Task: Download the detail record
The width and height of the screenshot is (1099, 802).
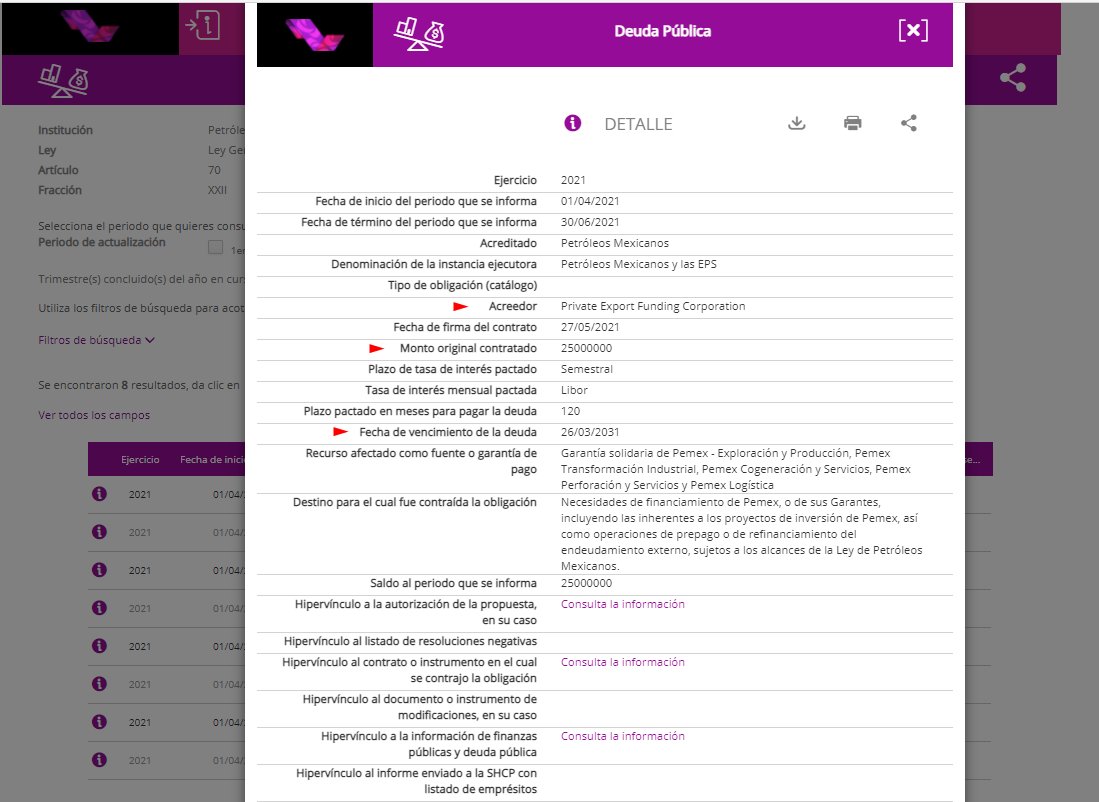Action: [796, 123]
